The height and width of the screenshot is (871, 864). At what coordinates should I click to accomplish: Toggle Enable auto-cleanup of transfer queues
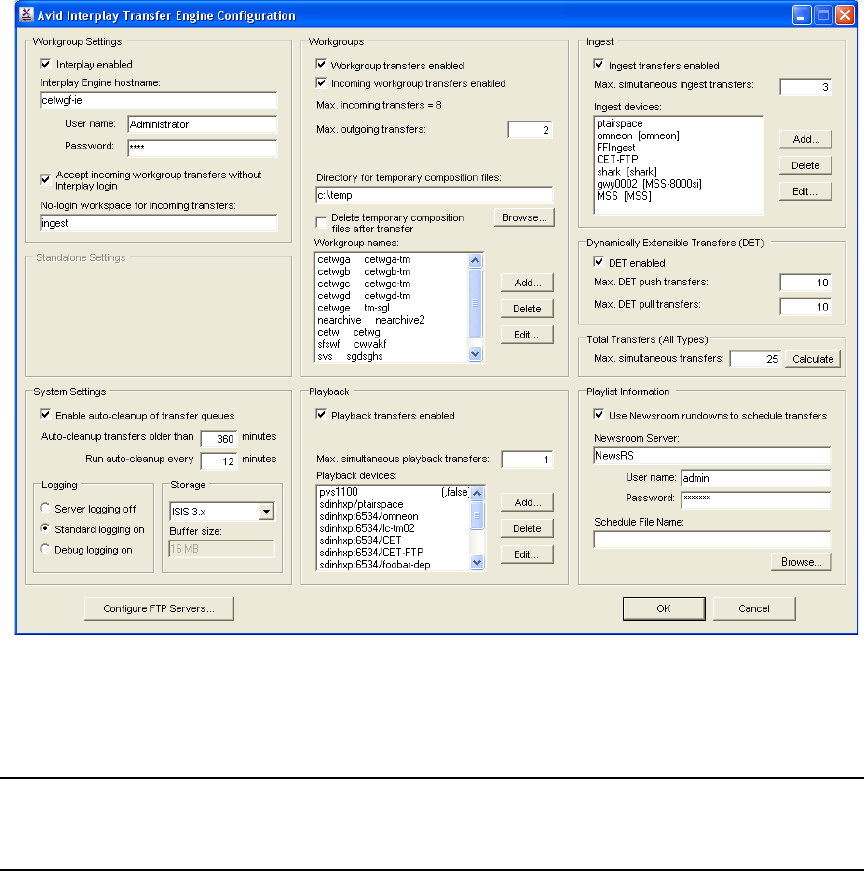point(46,414)
